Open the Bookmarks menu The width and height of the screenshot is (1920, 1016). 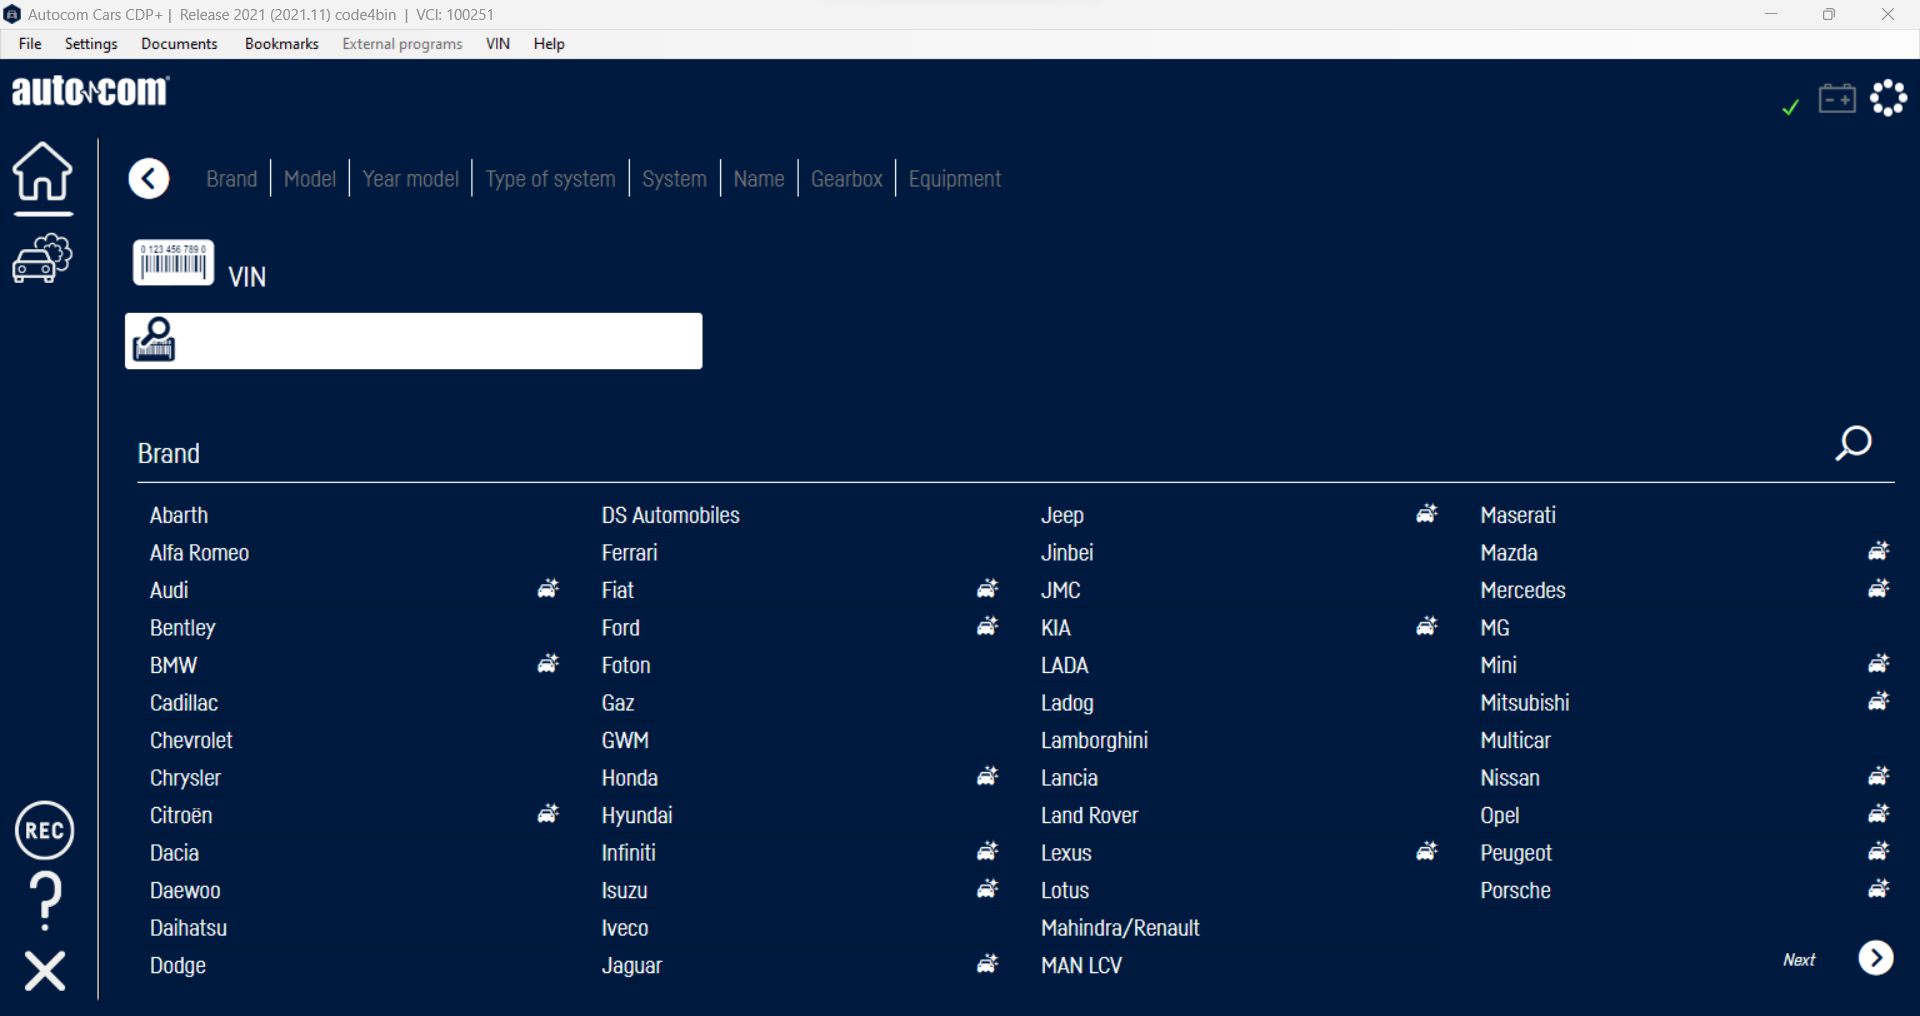pos(282,44)
